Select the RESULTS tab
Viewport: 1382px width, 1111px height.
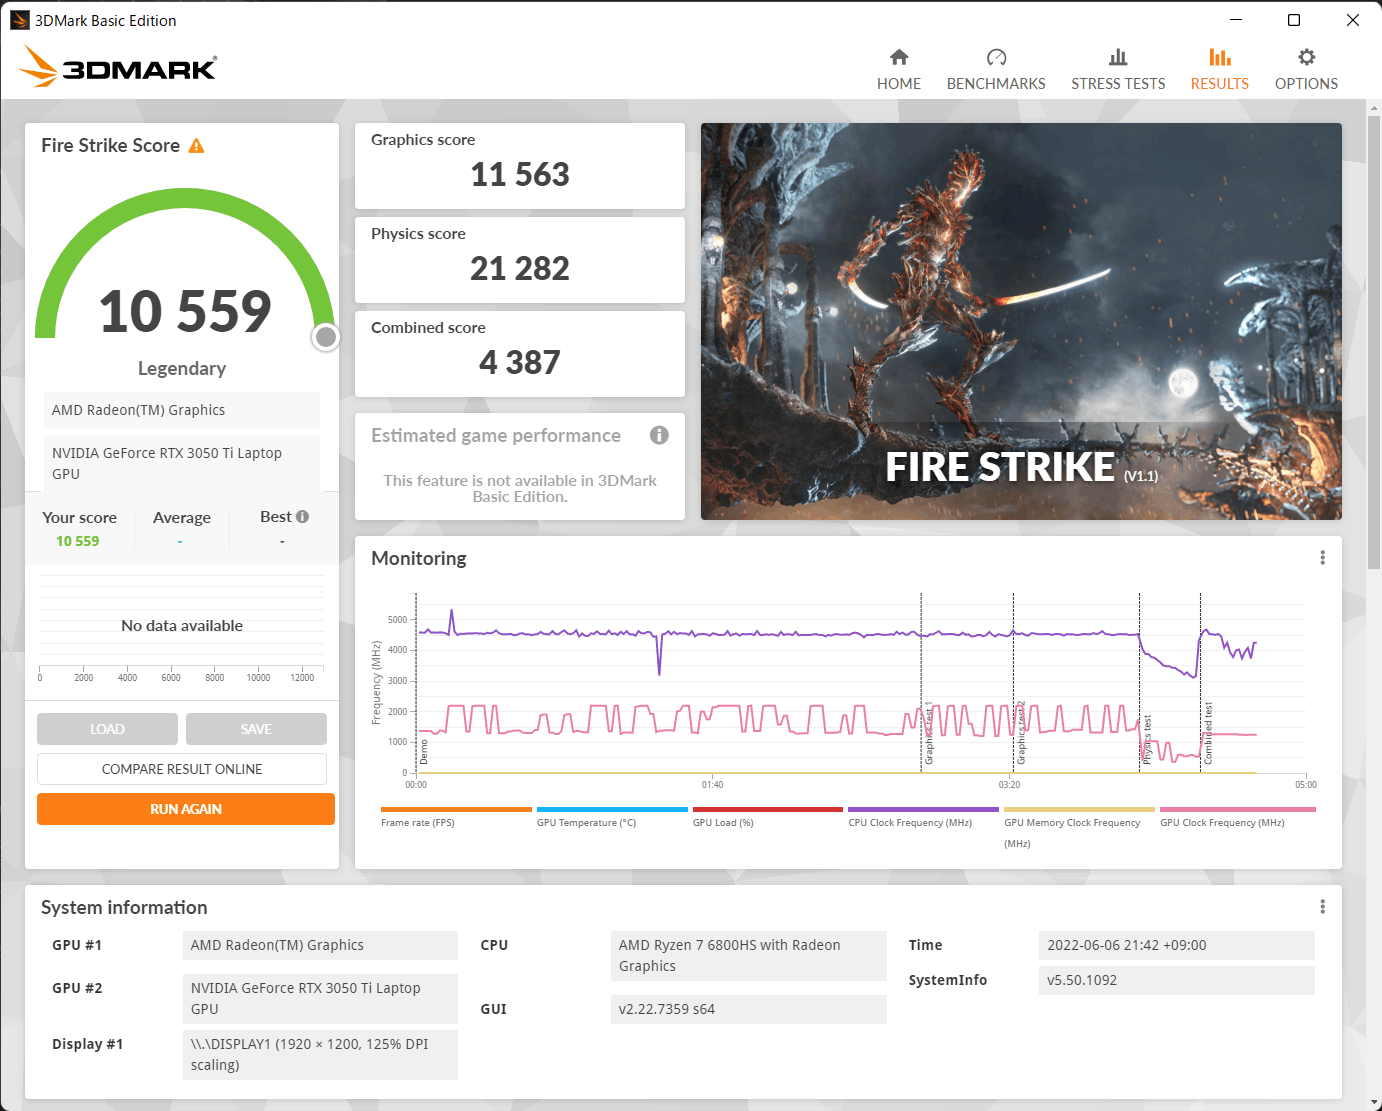click(x=1219, y=70)
